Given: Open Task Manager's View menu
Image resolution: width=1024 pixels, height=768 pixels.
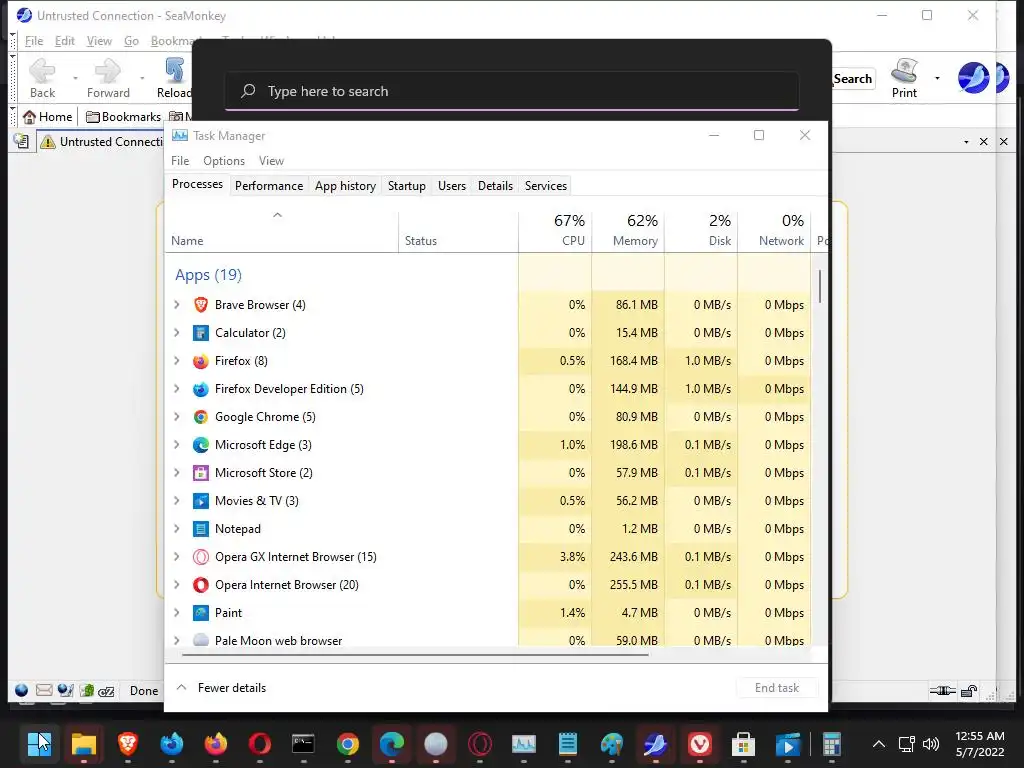Looking at the screenshot, I should pyautogui.click(x=271, y=161).
